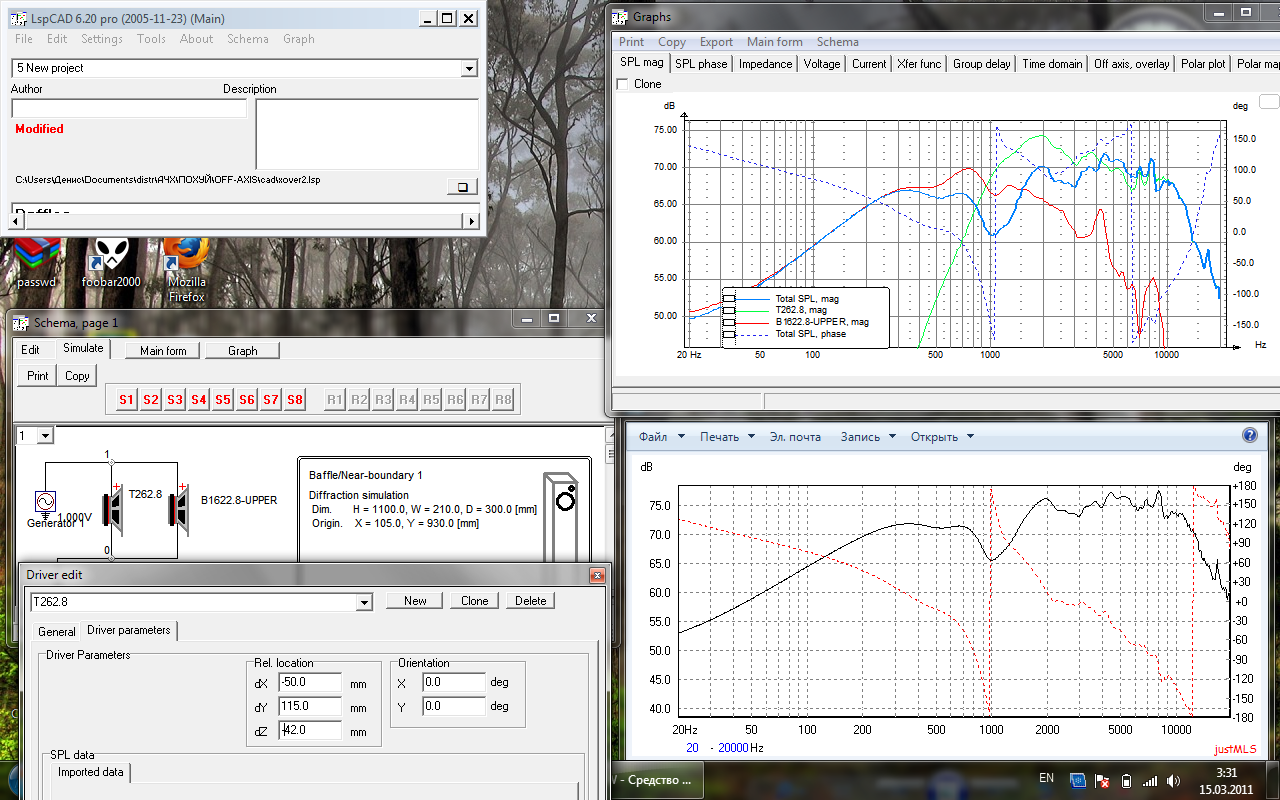Click the browse file button beside project path
Image resolution: width=1280 pixels, height=800 pixels.
[462, 187]
